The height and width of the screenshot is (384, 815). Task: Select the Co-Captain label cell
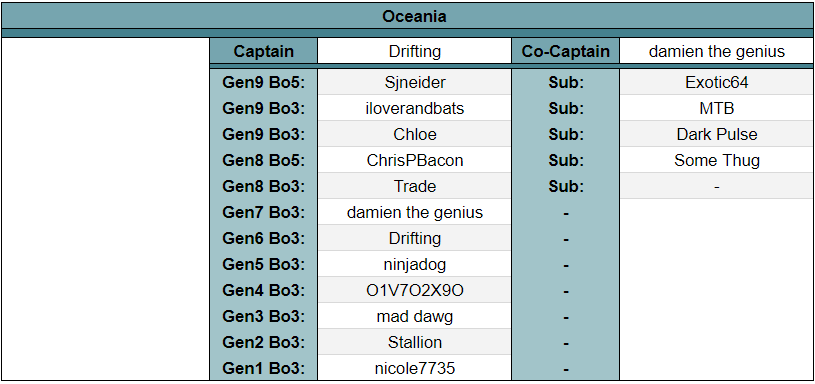click(x=566, y=51)
